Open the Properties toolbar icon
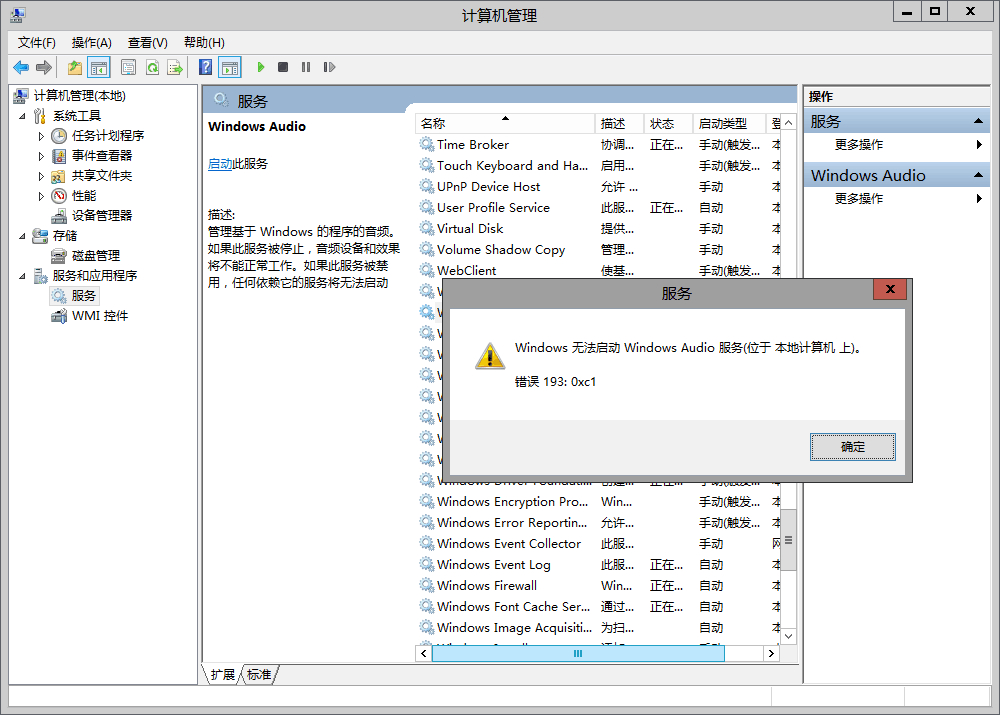The width and height of the screenshot is (1000, 715). click(x=128, y=67)
